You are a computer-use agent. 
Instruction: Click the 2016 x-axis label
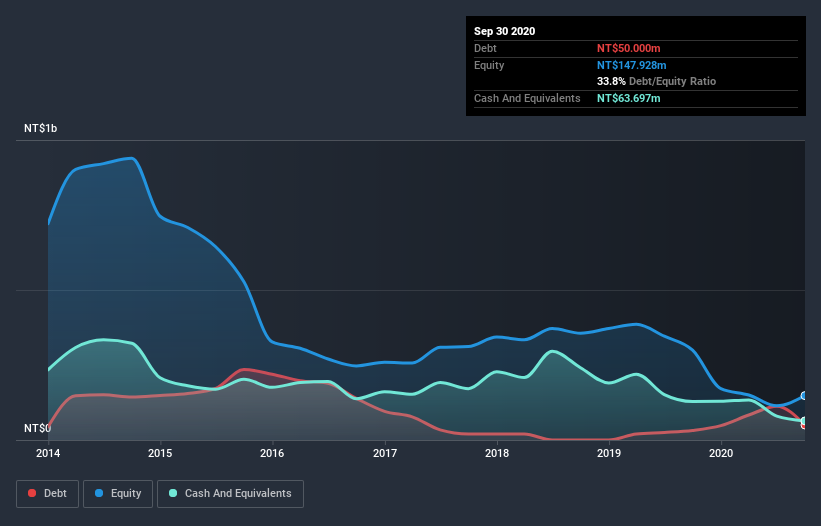click(x=272, y=453)
